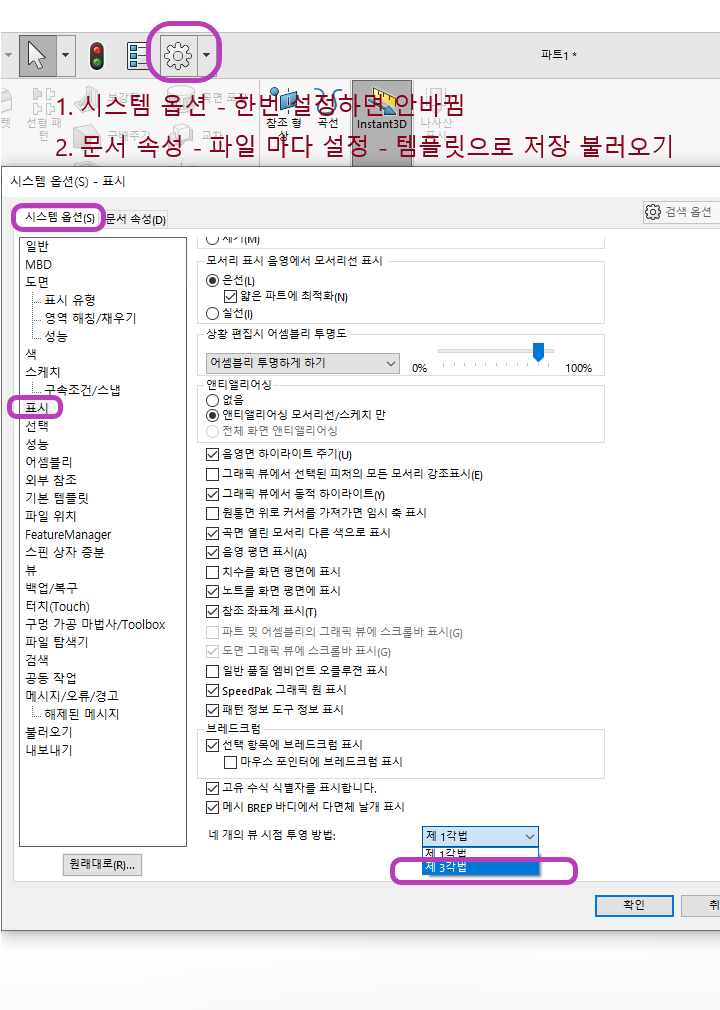Image resolution: width=720 pixels, height=1010 pixels.
Task: Switch to the 문서 속성(D) tab
Action: coord(135,219)
